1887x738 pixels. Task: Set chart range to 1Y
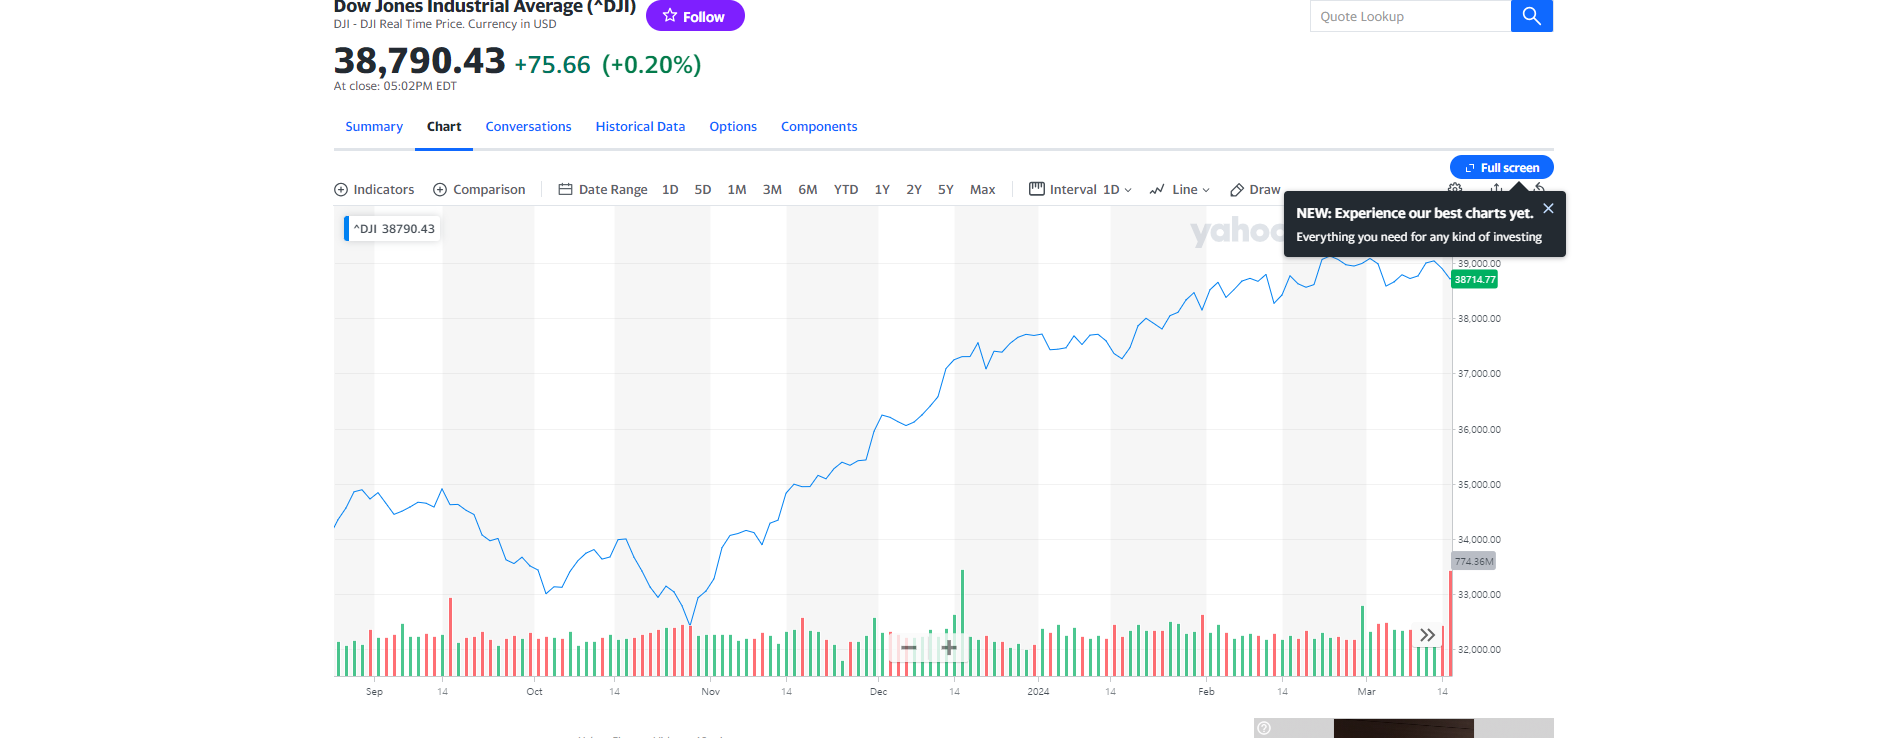click(882, 189)
